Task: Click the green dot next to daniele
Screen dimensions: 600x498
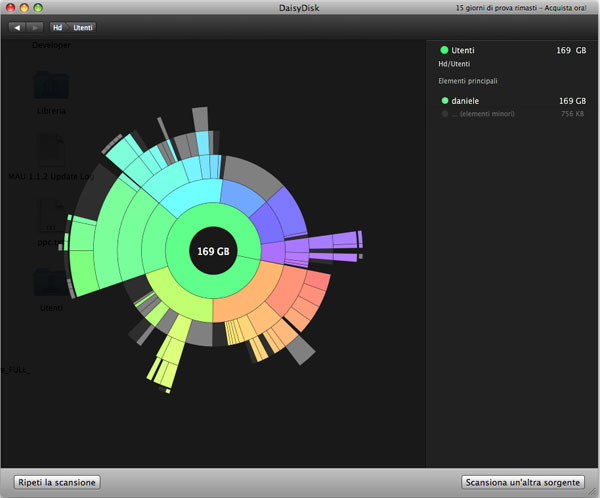Action: (x=445, y=101)
